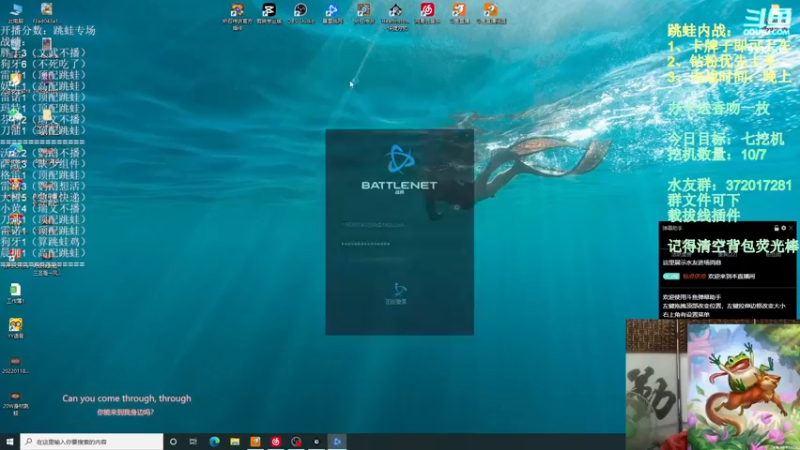The image size is (800, 450).
Task: Open the blue Battle.net desktop shortcut
Action: coord(332,13)
